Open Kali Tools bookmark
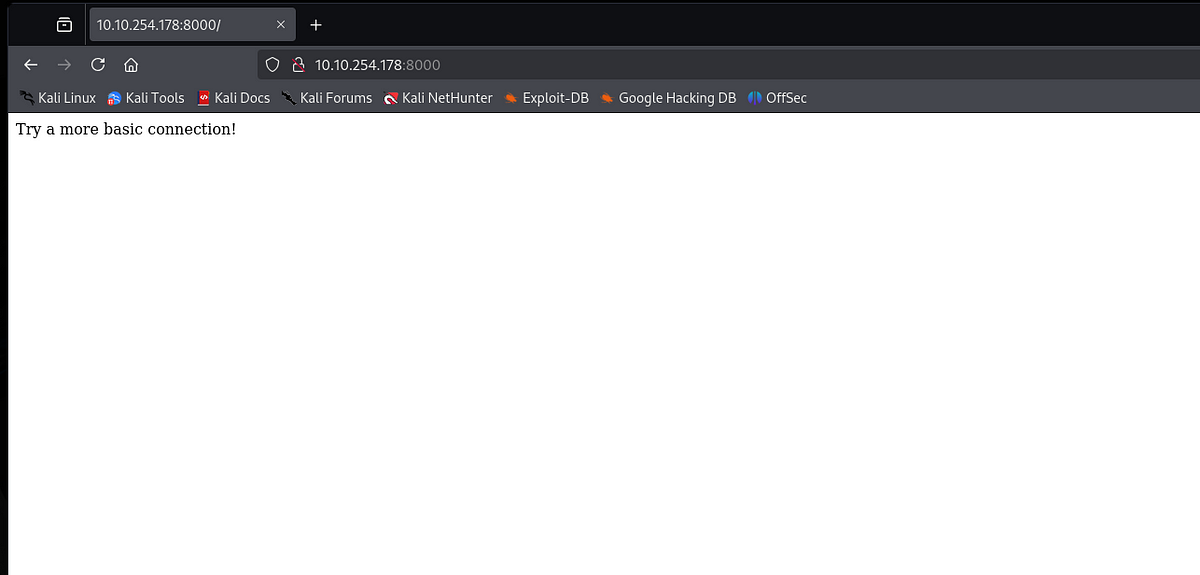 coord(146,98)
